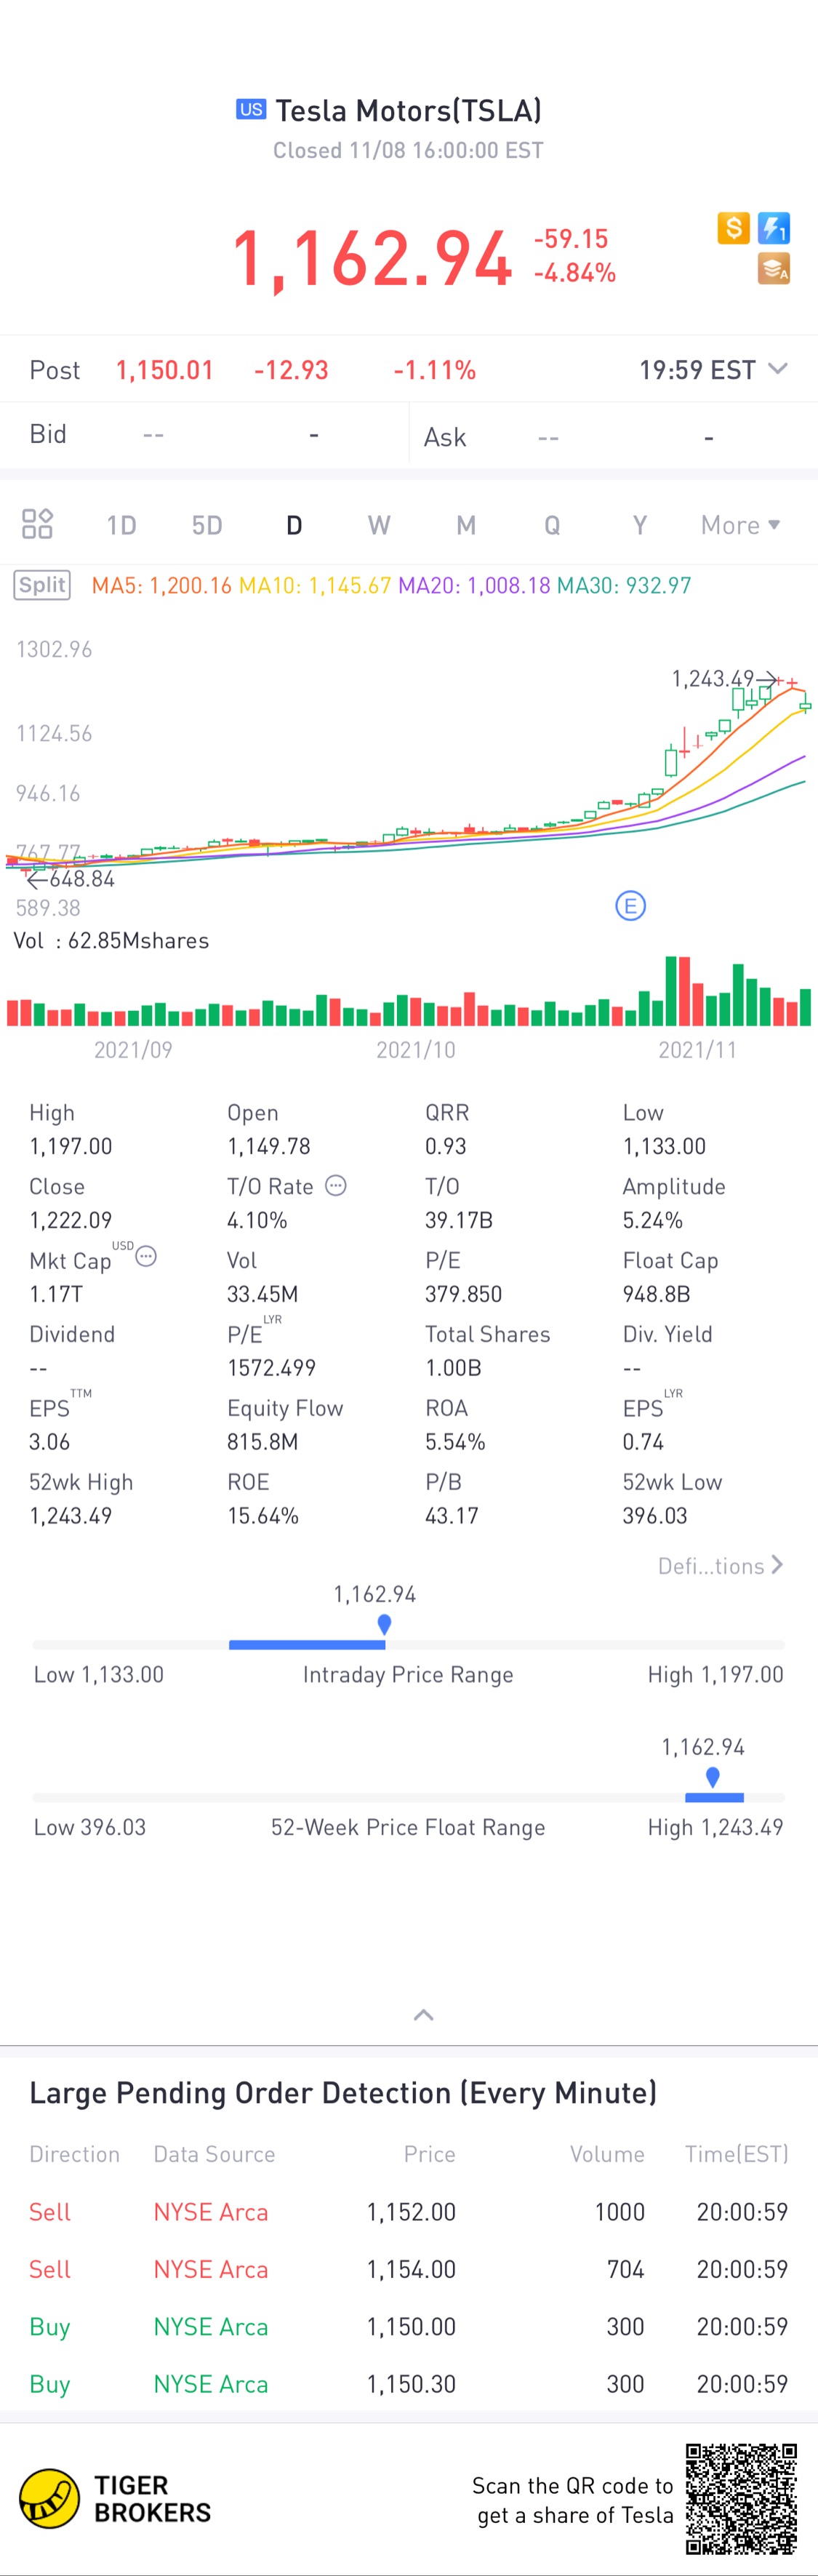The height and width of the screenshot is (2576, 818).
Task: Tap the blue E earnings marker
Action: (630, 906)
